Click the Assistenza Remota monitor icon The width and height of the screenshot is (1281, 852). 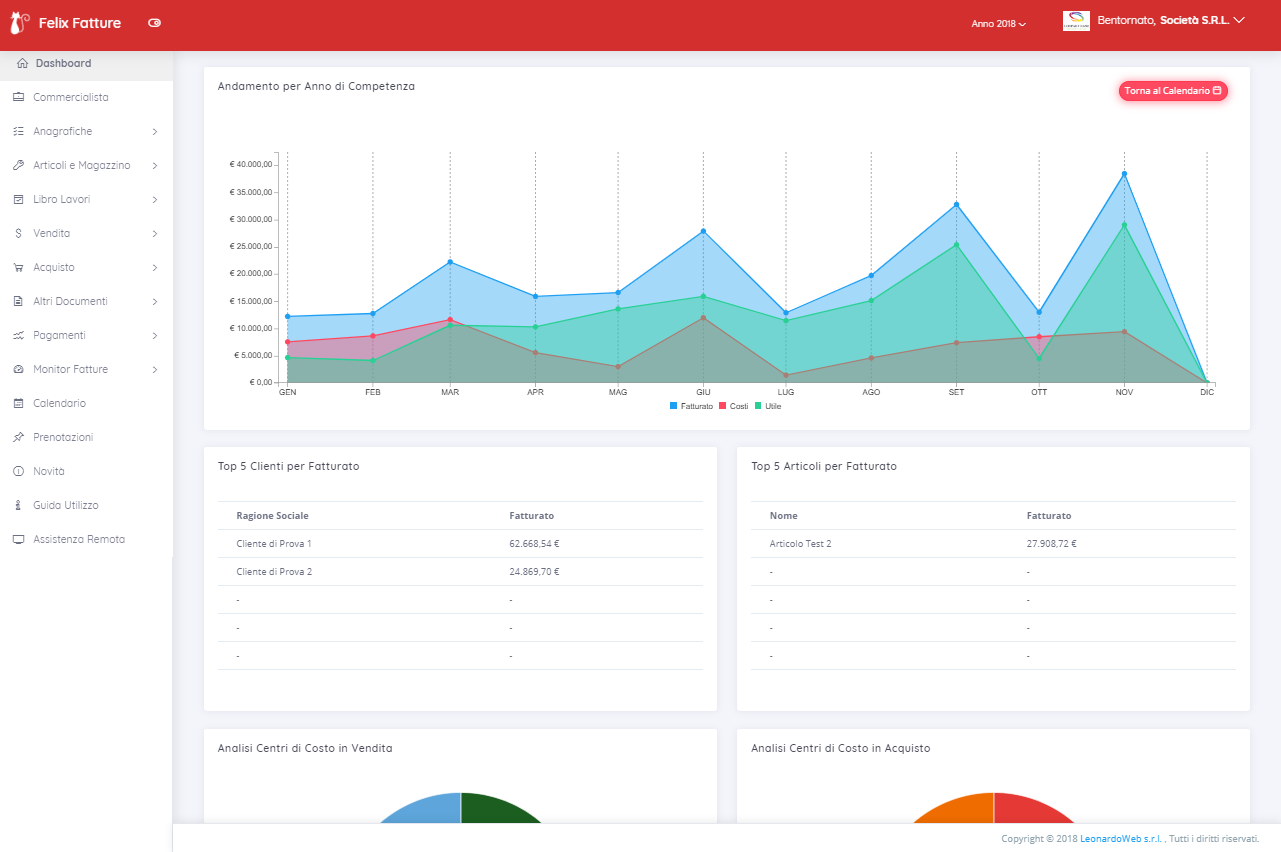point(18,539)
